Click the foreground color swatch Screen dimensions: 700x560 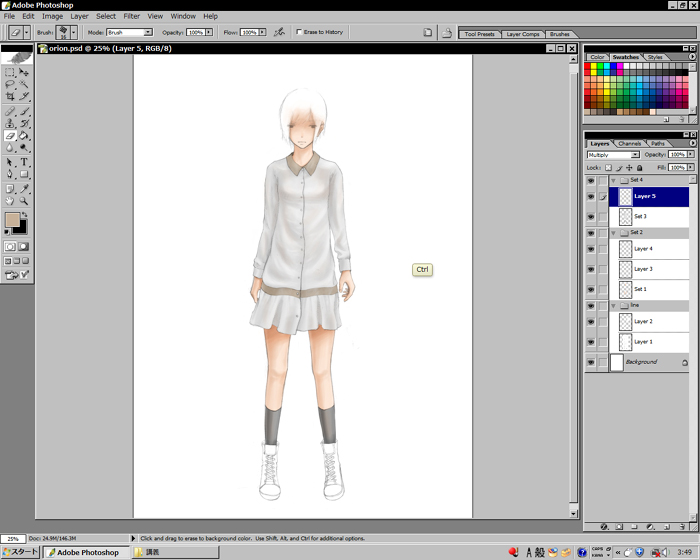(13, 219)
